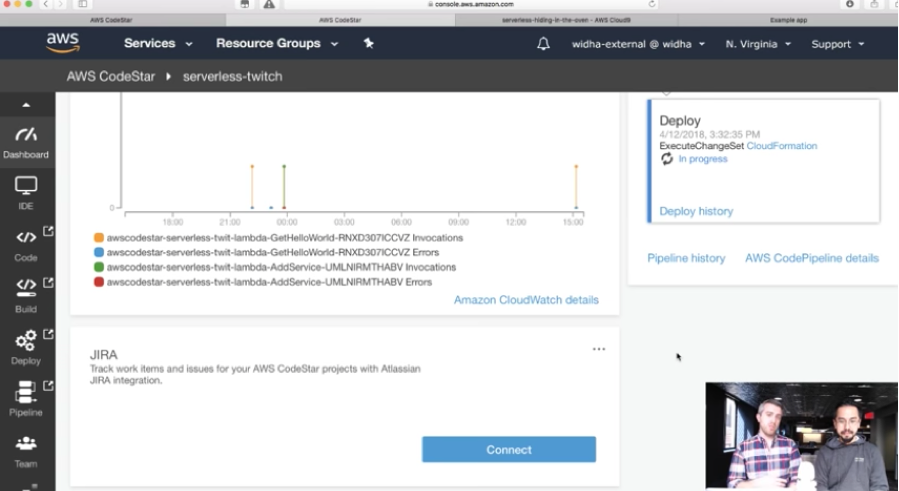Open the Dashboard sidebar item
This screenshot has height=491, width=899.
click(x=26, y=142)
